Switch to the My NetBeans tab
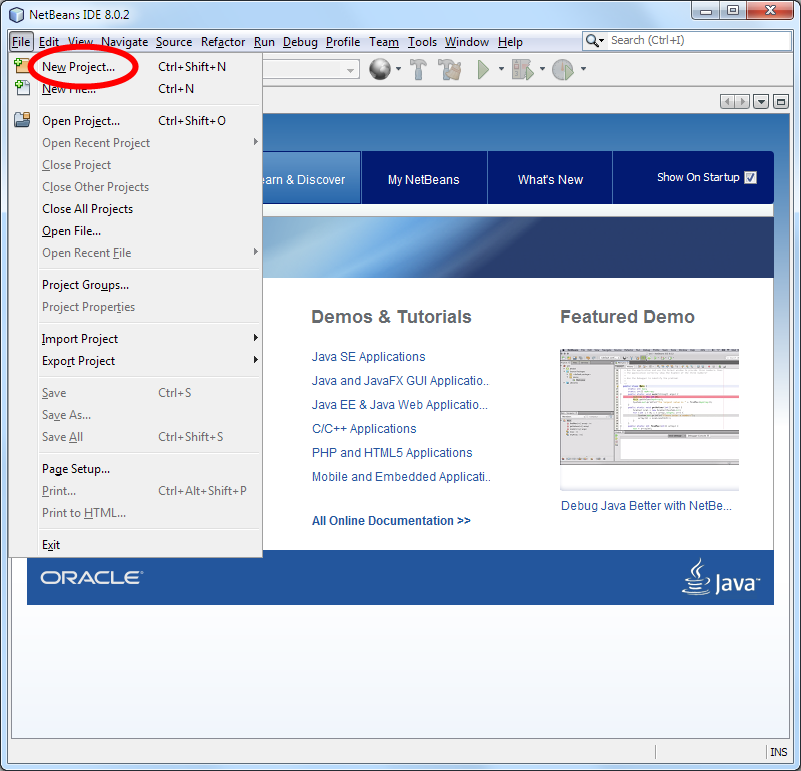The image size is (801, 771). [423, 180]
